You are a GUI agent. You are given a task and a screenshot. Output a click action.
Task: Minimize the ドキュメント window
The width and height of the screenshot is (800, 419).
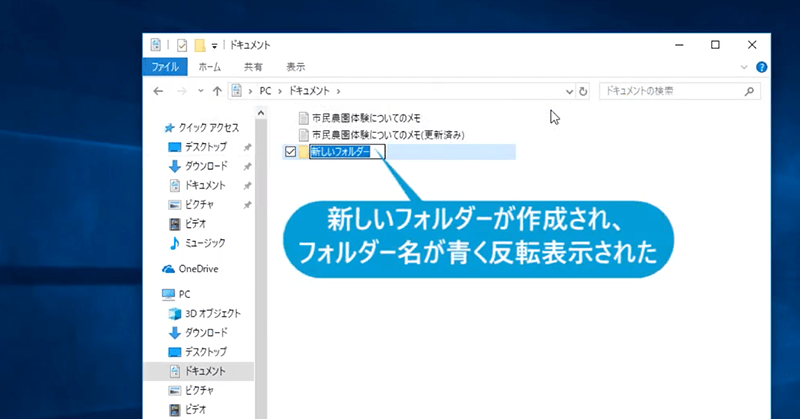679,45
